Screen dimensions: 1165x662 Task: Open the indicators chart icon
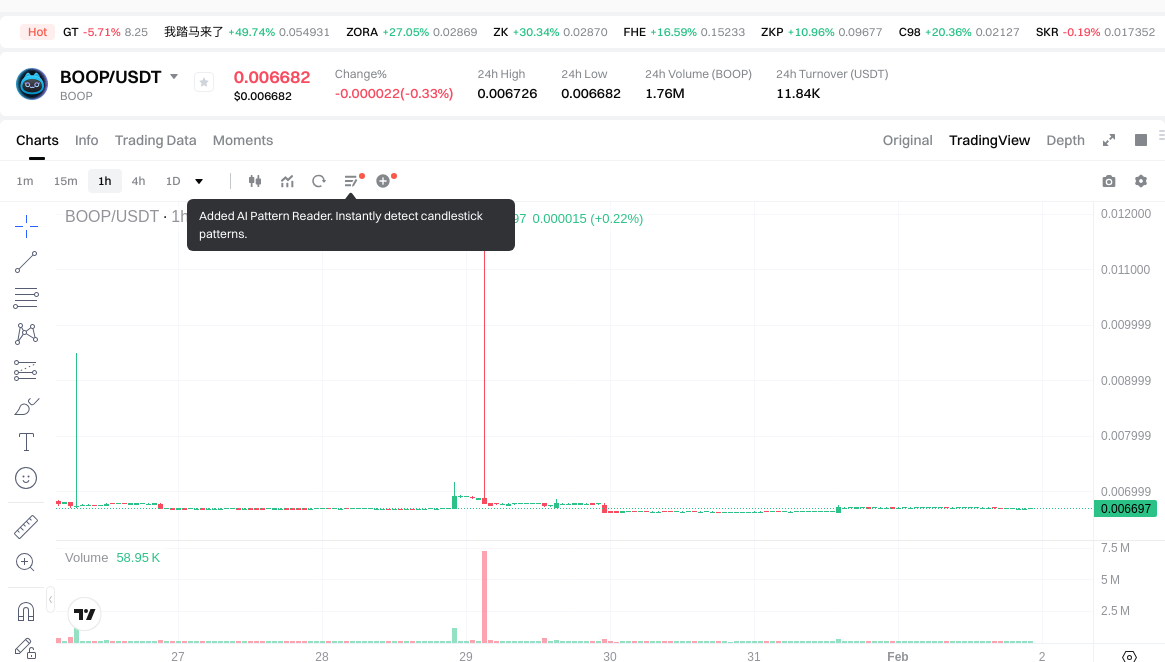point(287,181)
